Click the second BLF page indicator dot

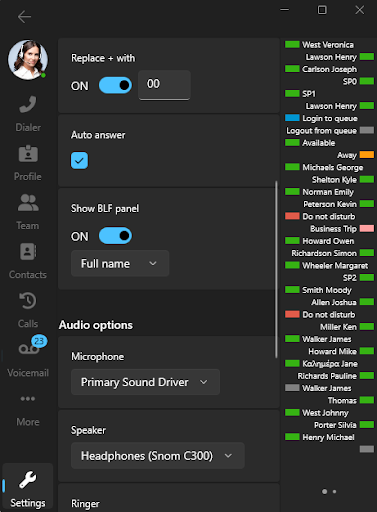pyautogui.click(x=334, y=491)
